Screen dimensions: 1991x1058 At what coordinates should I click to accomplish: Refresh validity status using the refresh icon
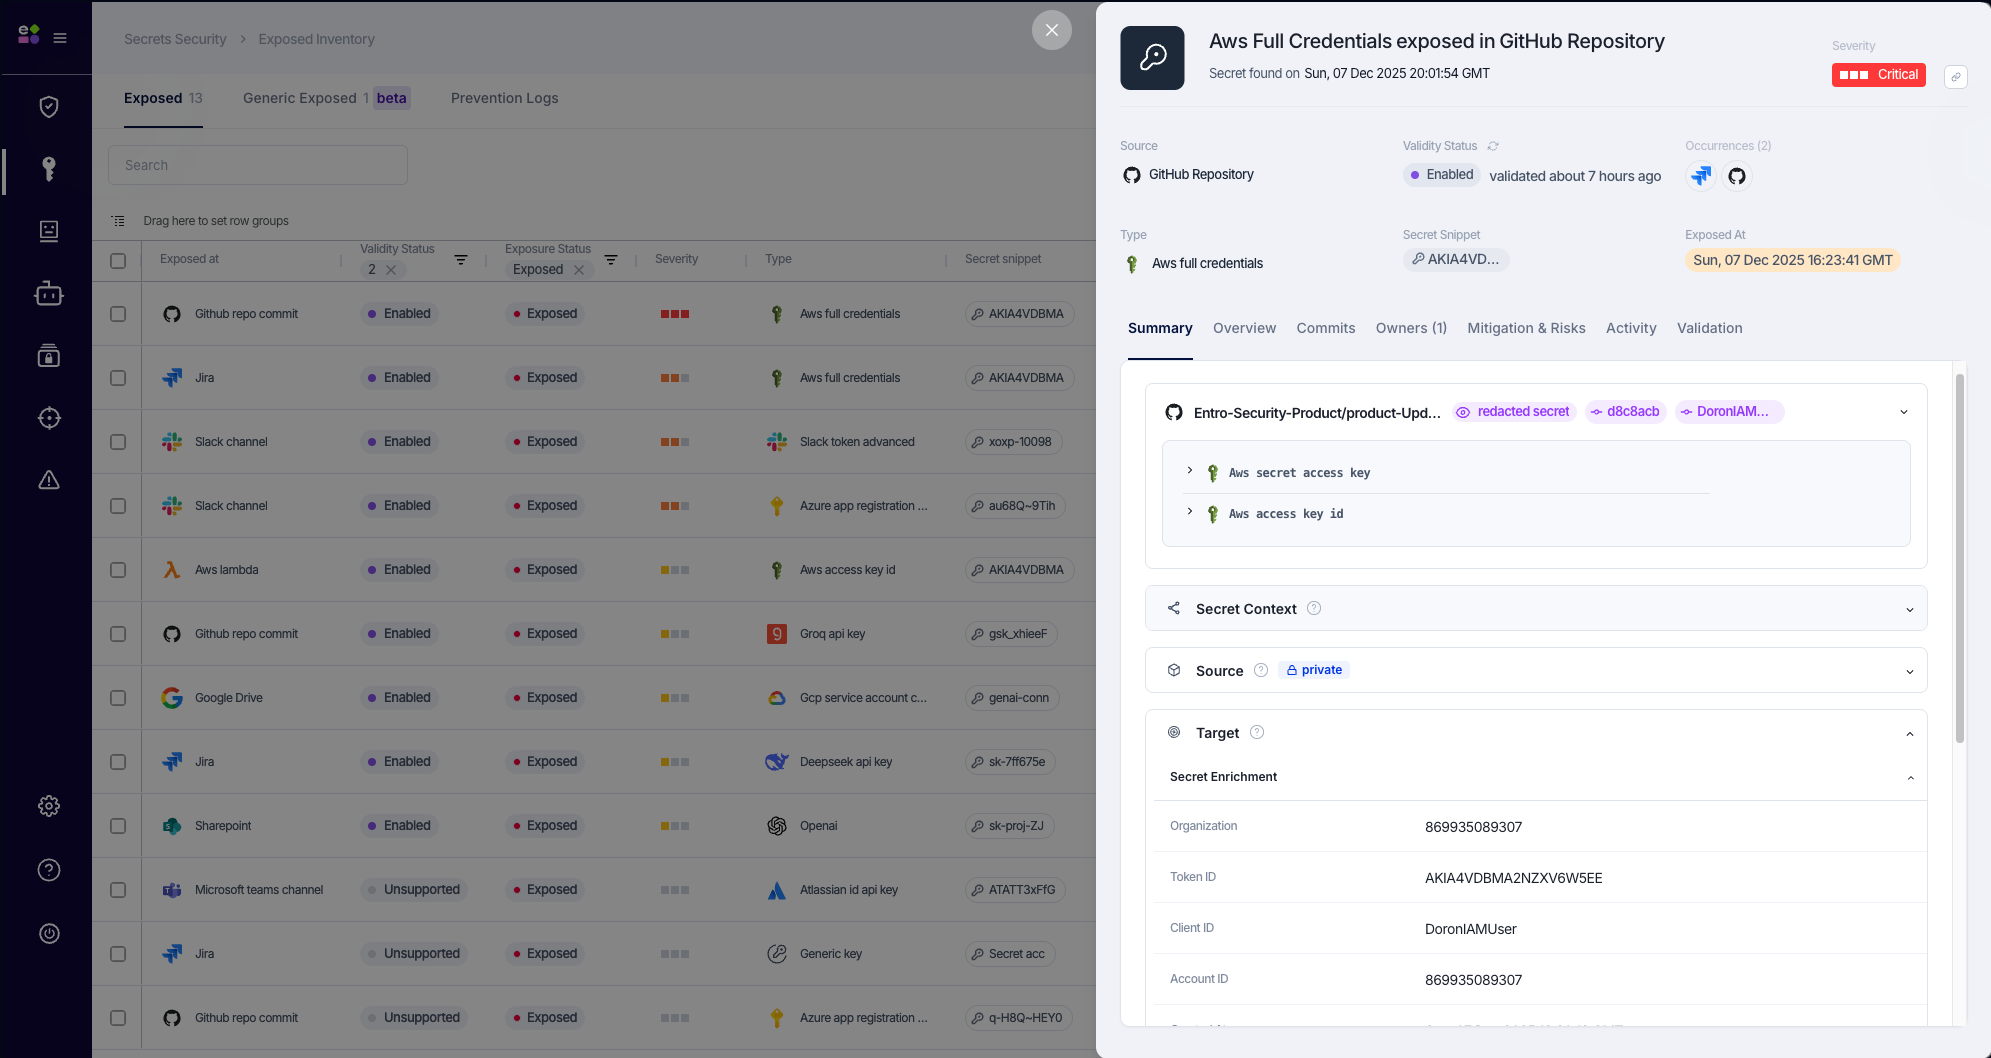click(x=1493, y=146)
